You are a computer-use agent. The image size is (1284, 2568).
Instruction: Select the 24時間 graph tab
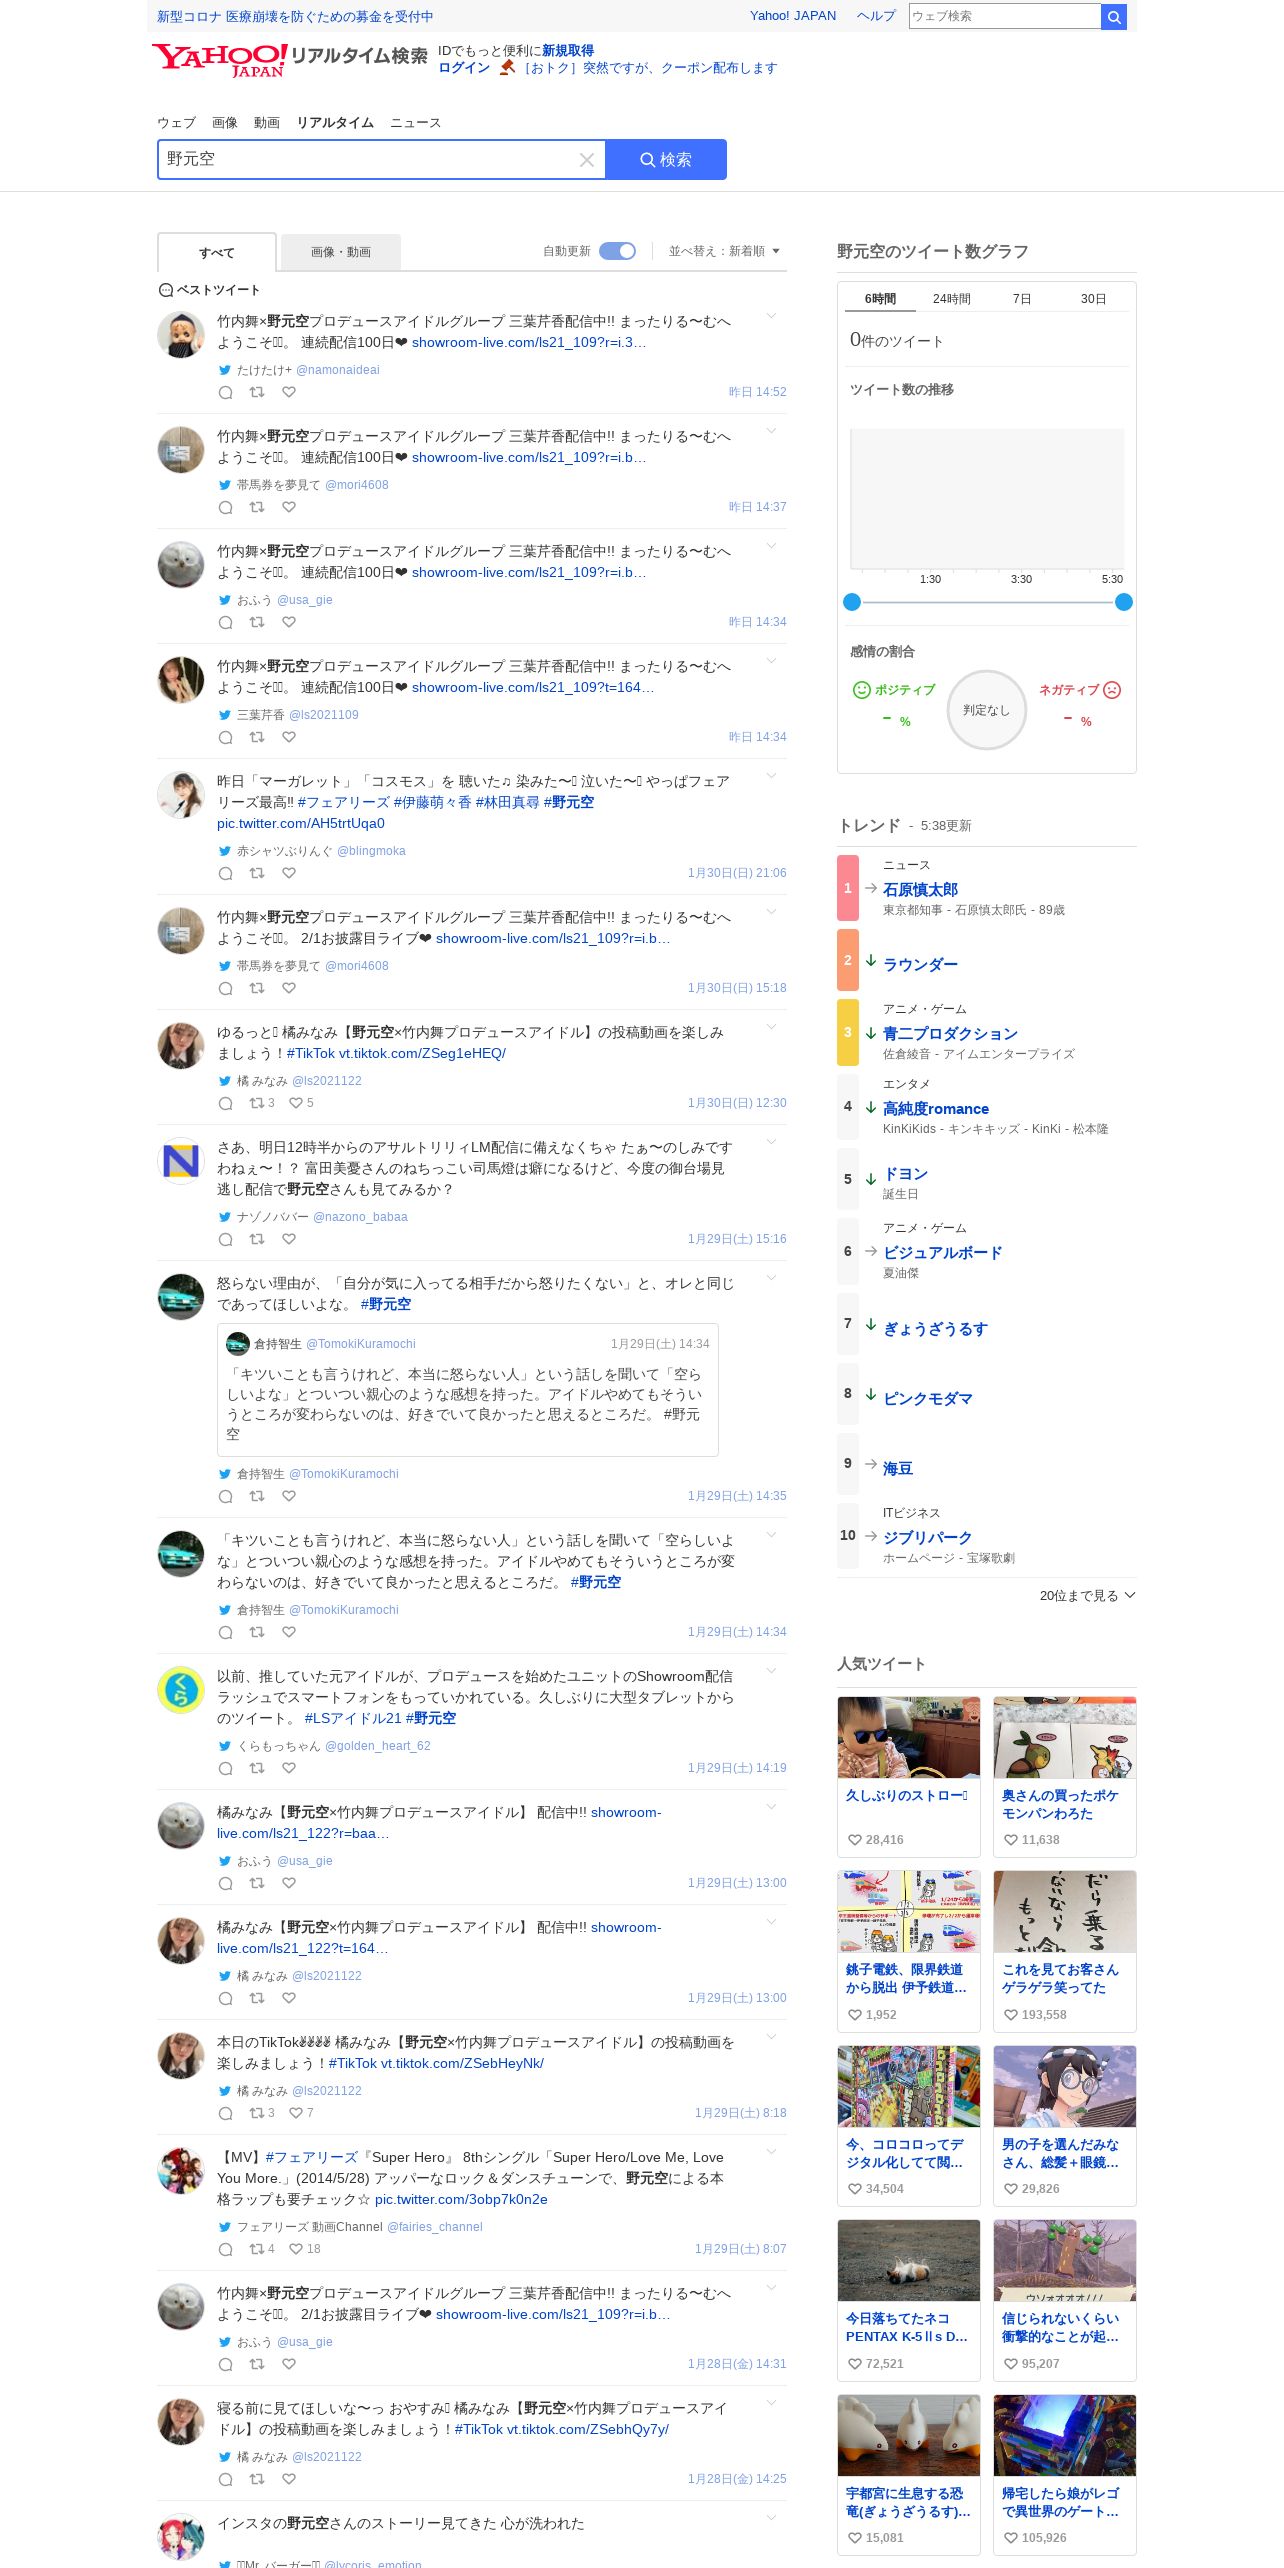[952, 299]
